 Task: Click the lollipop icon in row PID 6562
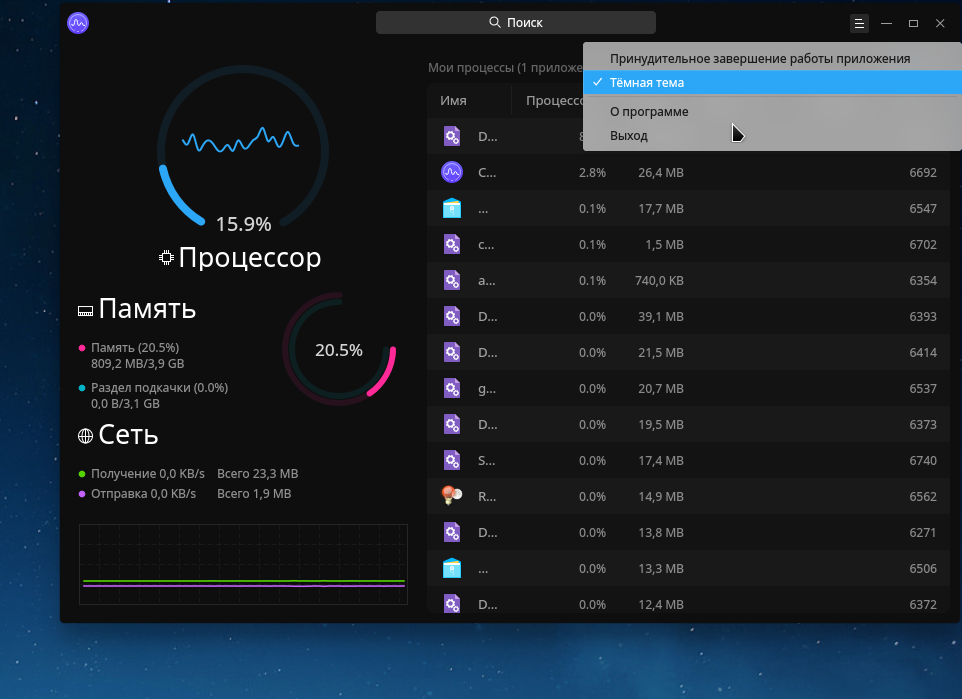point(452,496)
